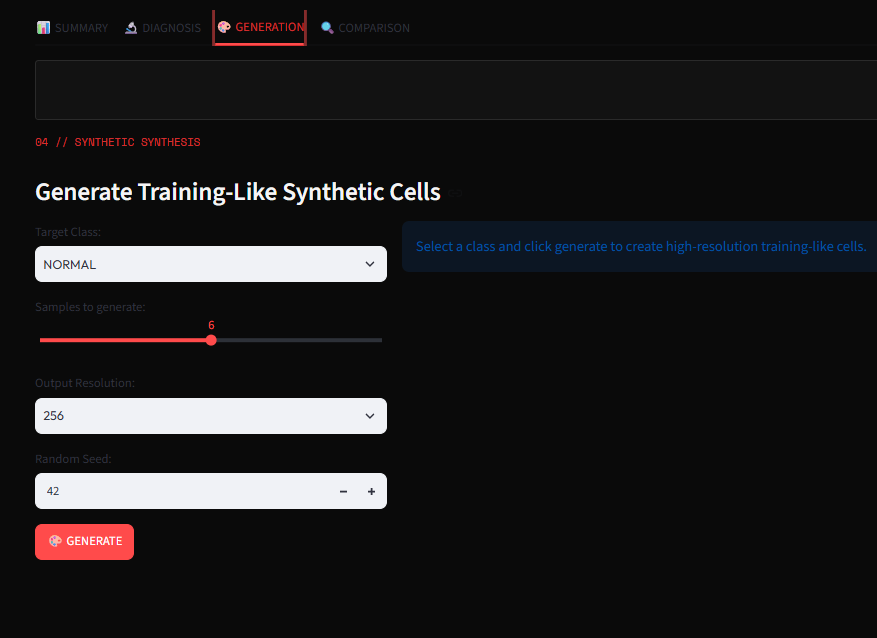Click the grey end of samples slider track
877x638 pixels.
tap(379, 340)
